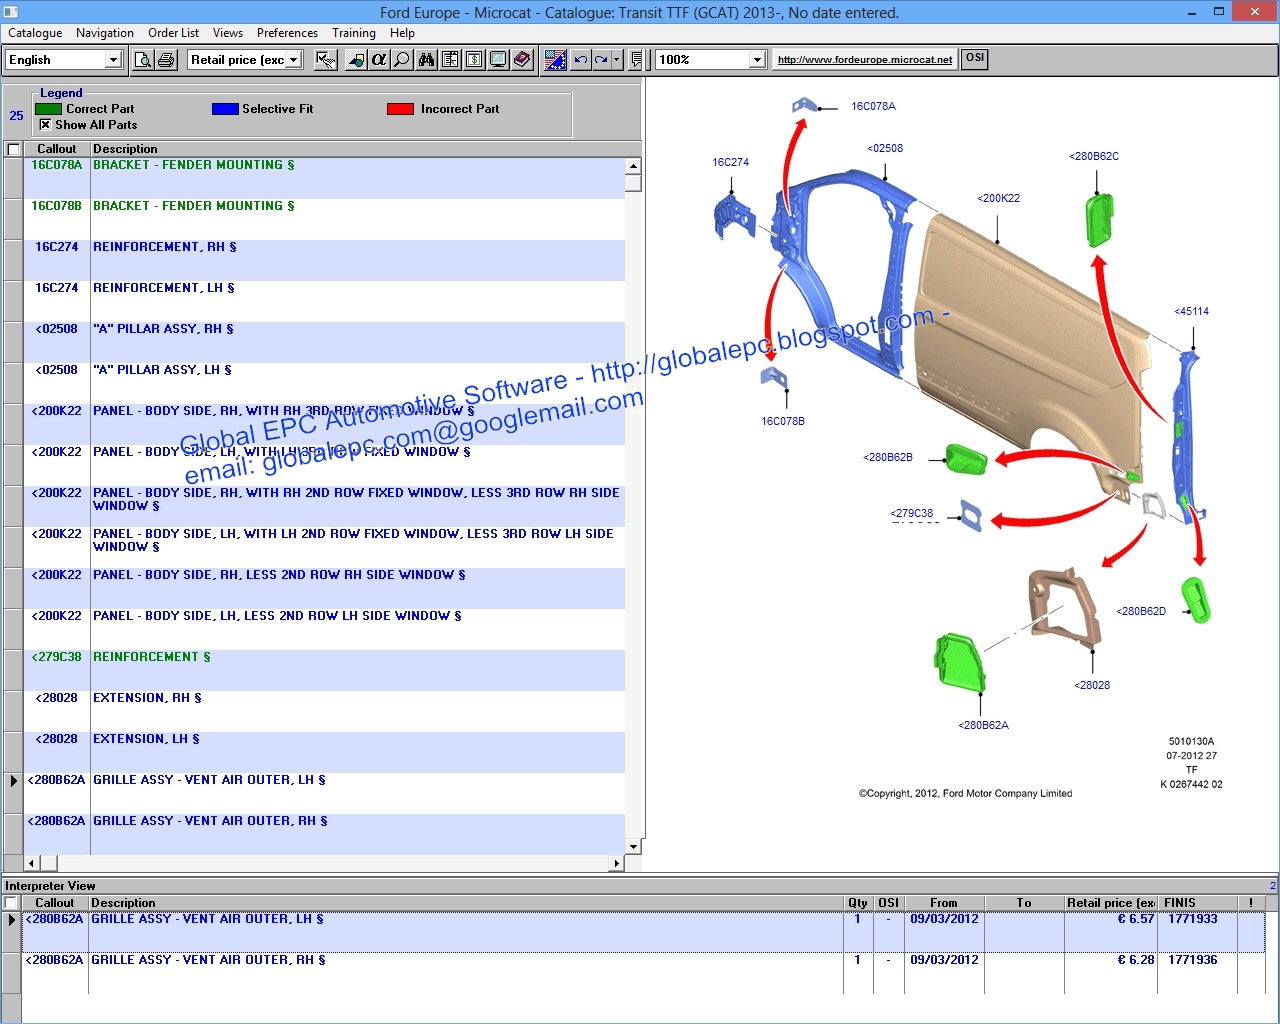
Task: Open the Training menu
Action: (354, 33)
